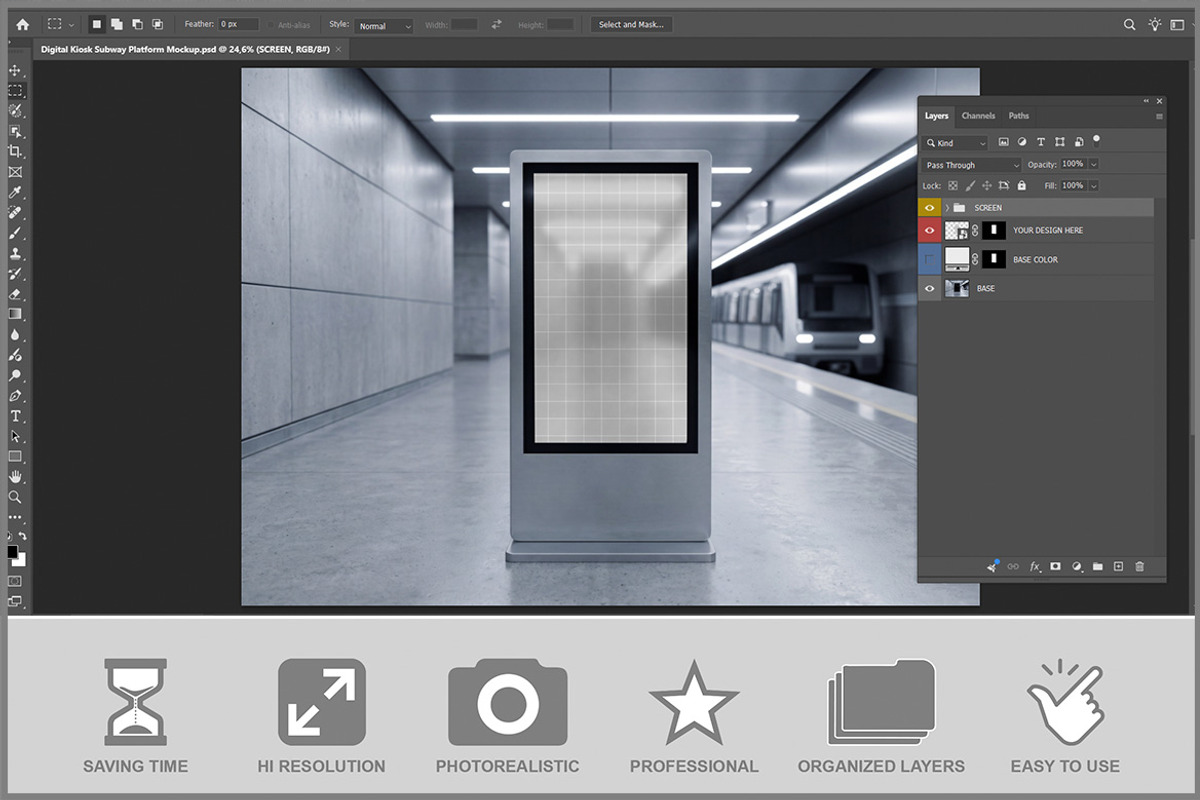Image resolution: width=1200 pixels, height=800 pixels.
Task: Select the Blur tool
Action: pyautogui.click(x=15, y=335)
